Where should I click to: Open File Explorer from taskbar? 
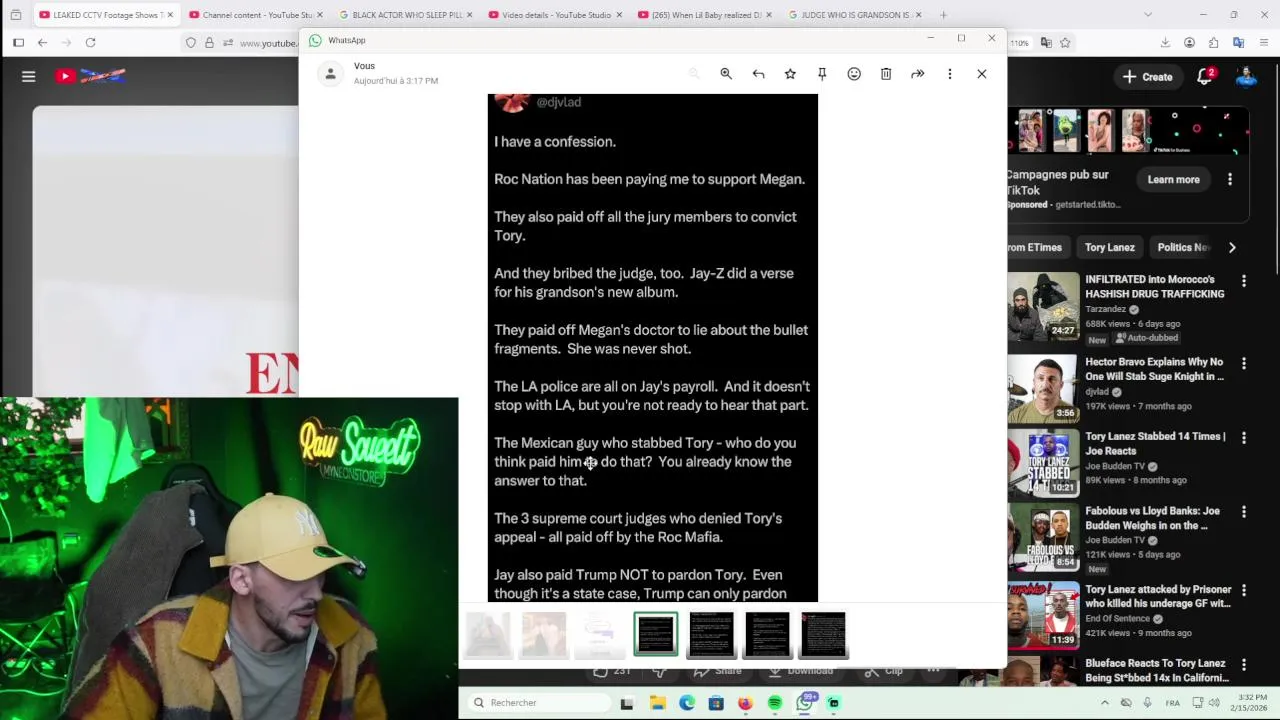[x=658, y=703]
